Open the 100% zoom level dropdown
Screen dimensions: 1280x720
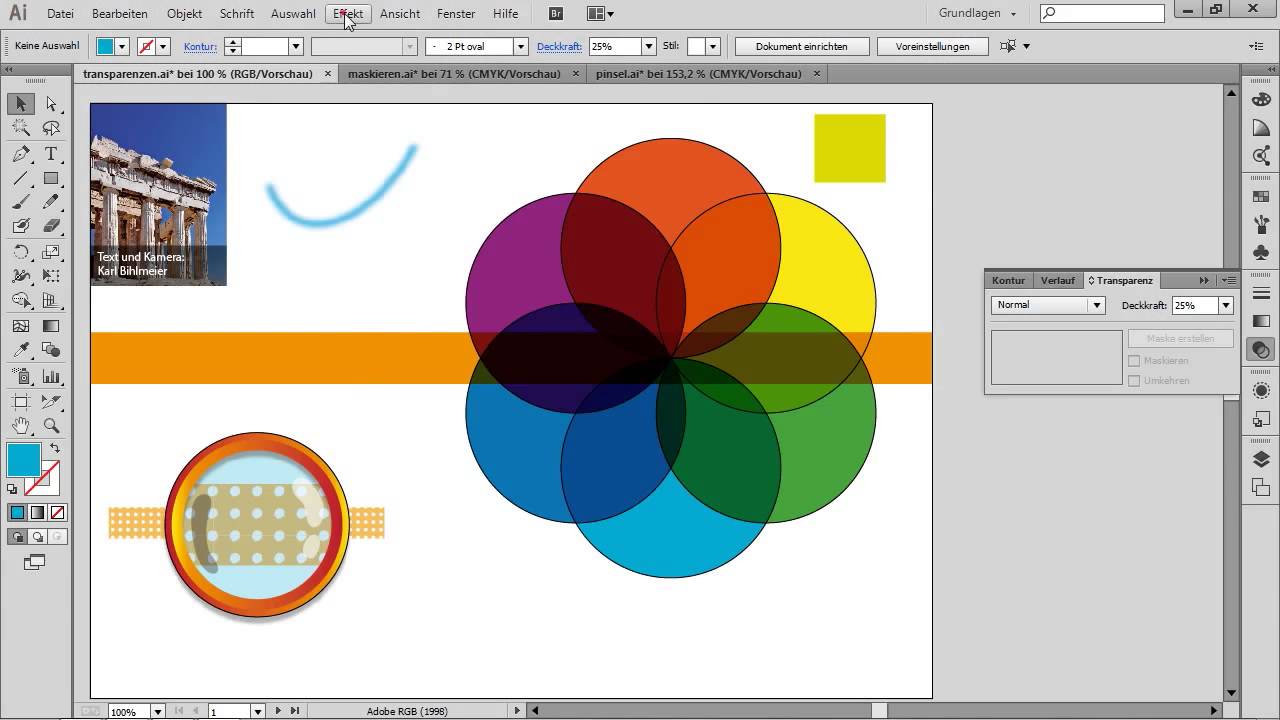click(158, 712)
